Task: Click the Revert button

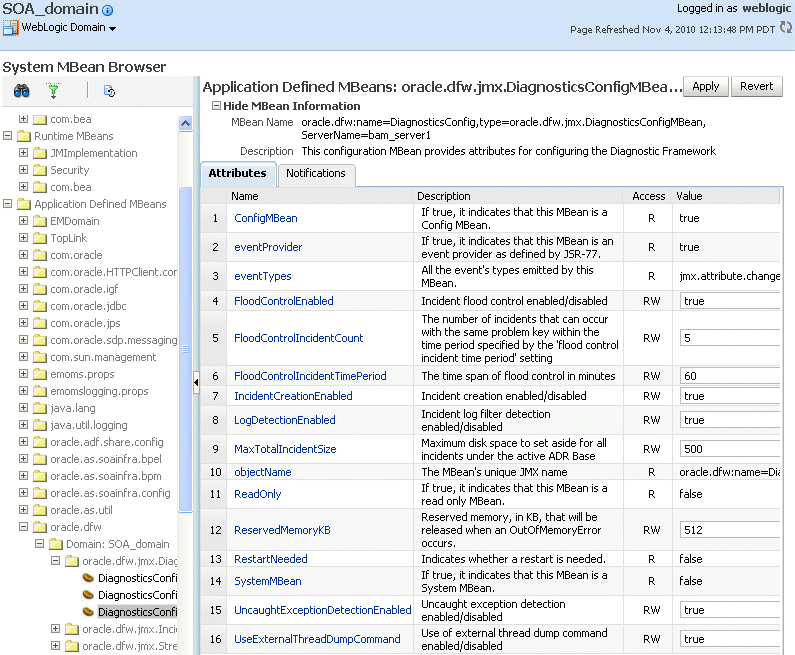Action: (x=756, y=86)
